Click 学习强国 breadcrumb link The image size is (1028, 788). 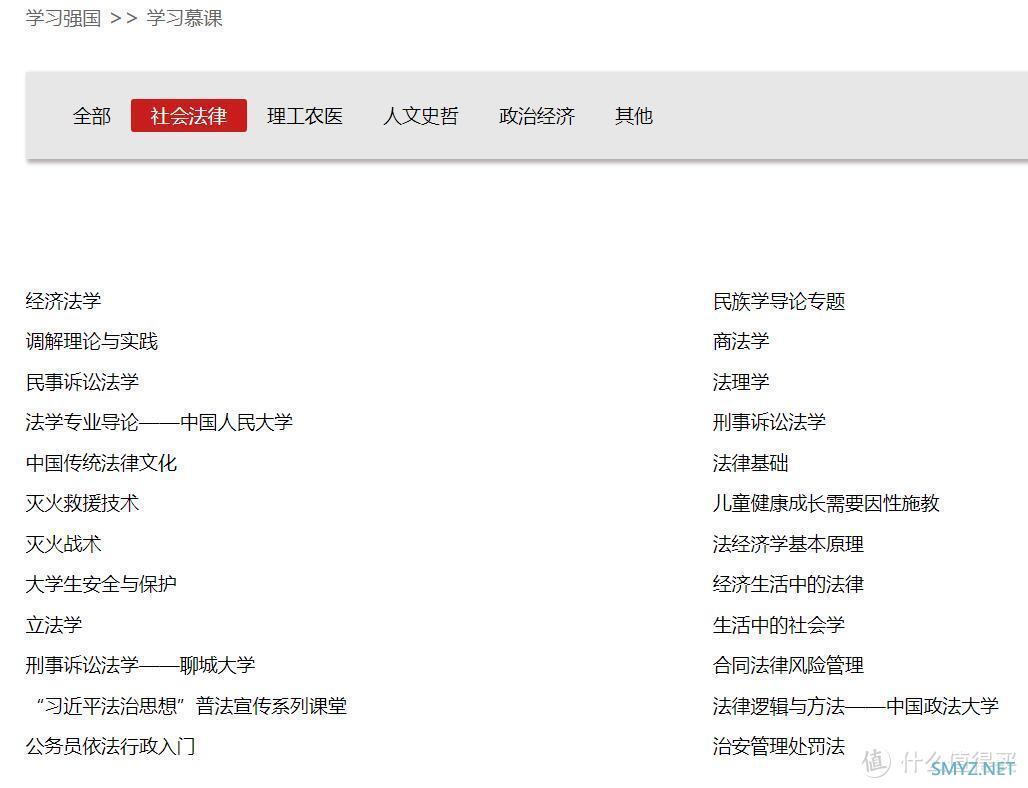point(63,18)
